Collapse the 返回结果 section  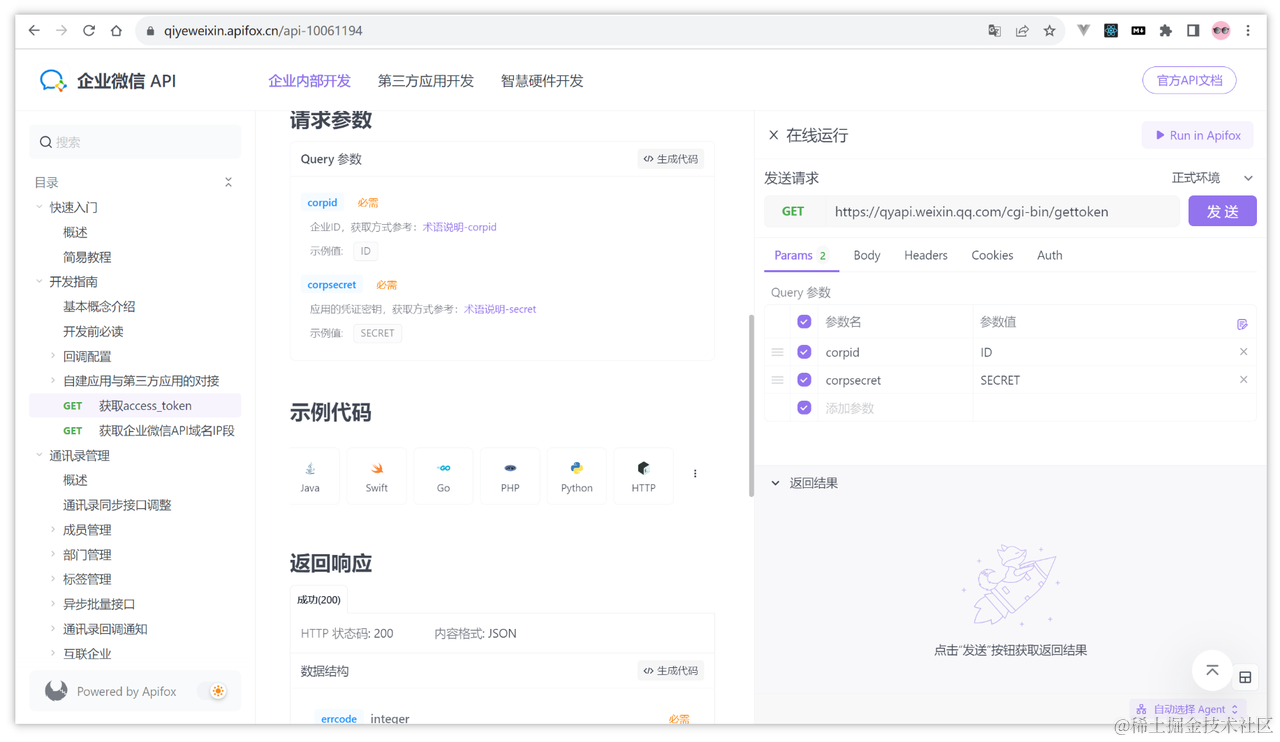tap(775, 483)
